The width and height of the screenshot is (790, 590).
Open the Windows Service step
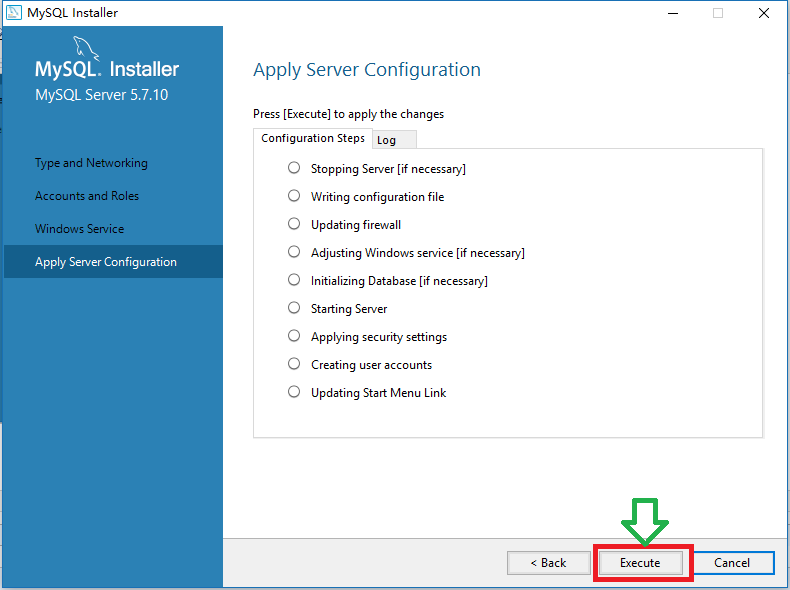[79, 229]
